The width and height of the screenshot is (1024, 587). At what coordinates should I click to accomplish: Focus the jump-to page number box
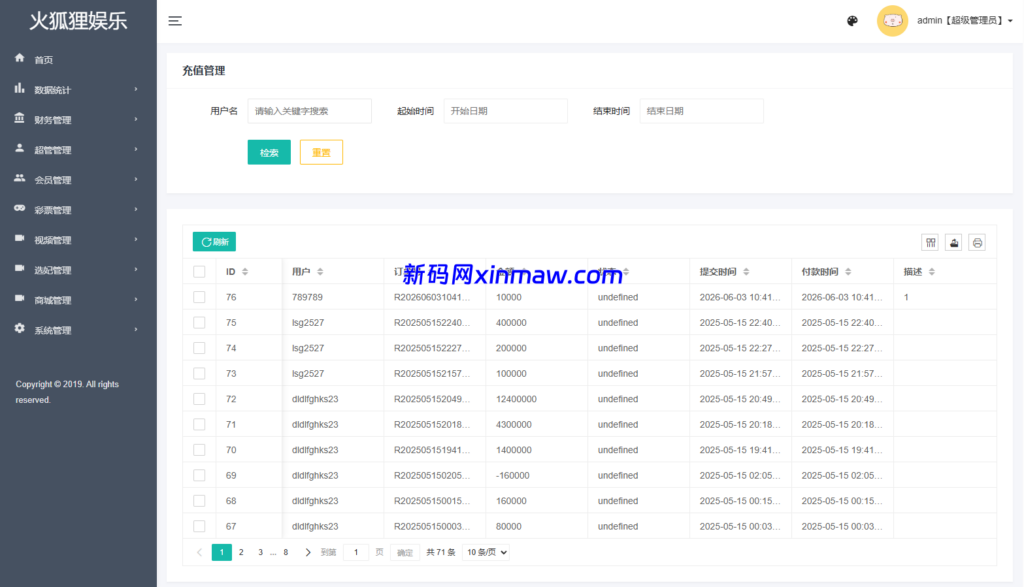point(356,552)
